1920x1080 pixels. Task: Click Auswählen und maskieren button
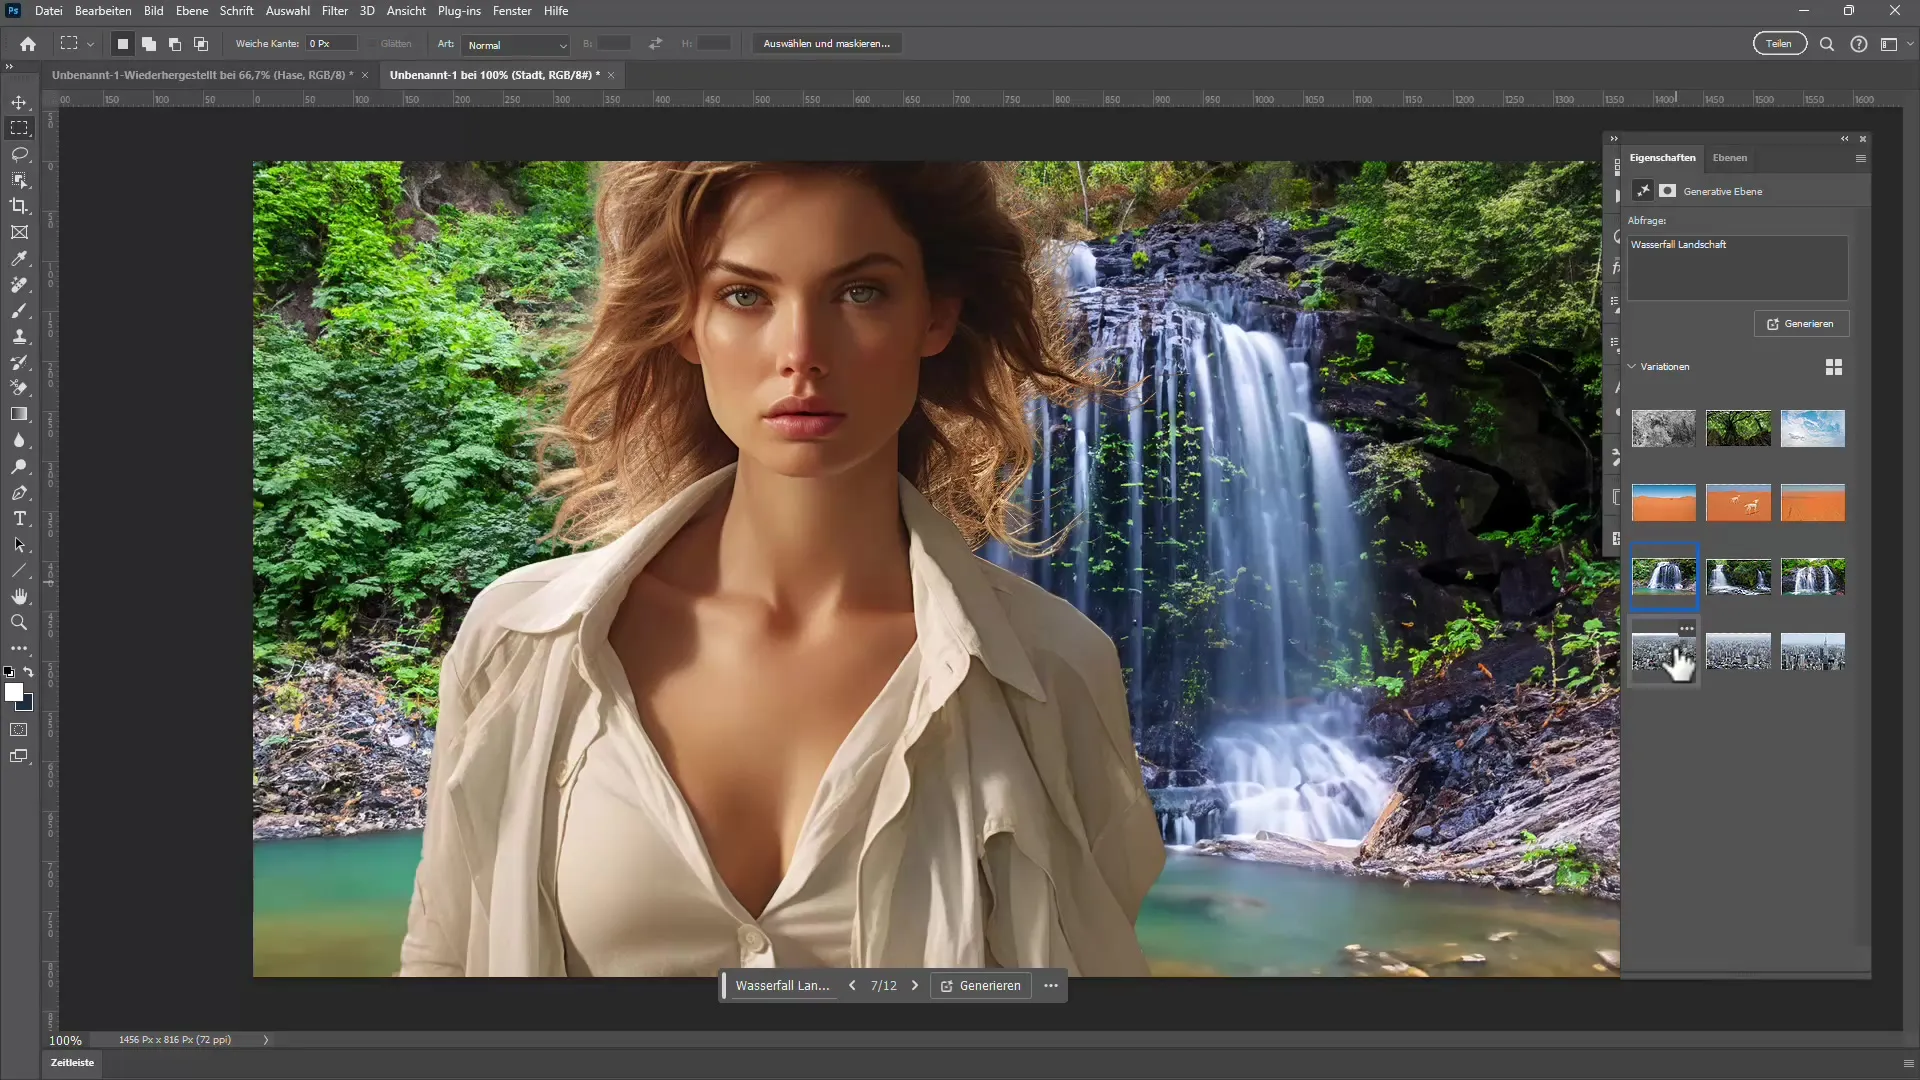pos(826,44)
